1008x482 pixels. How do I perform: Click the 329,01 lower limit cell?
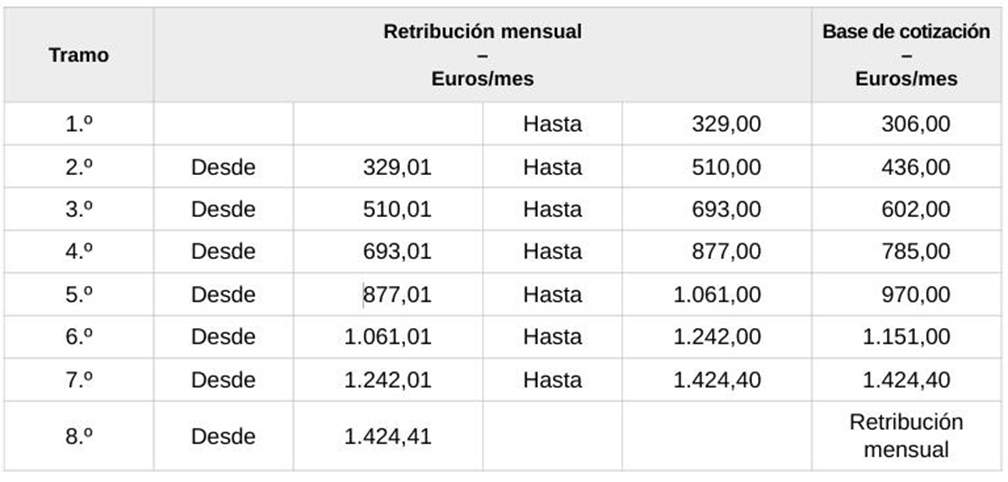397,168
